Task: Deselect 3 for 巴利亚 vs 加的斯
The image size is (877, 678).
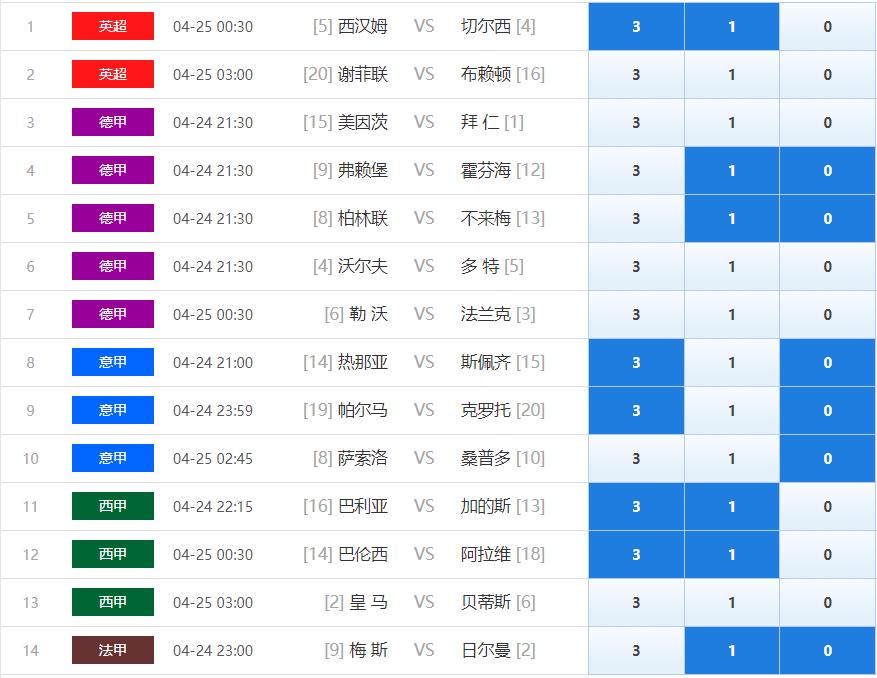Action: [636, 507]
